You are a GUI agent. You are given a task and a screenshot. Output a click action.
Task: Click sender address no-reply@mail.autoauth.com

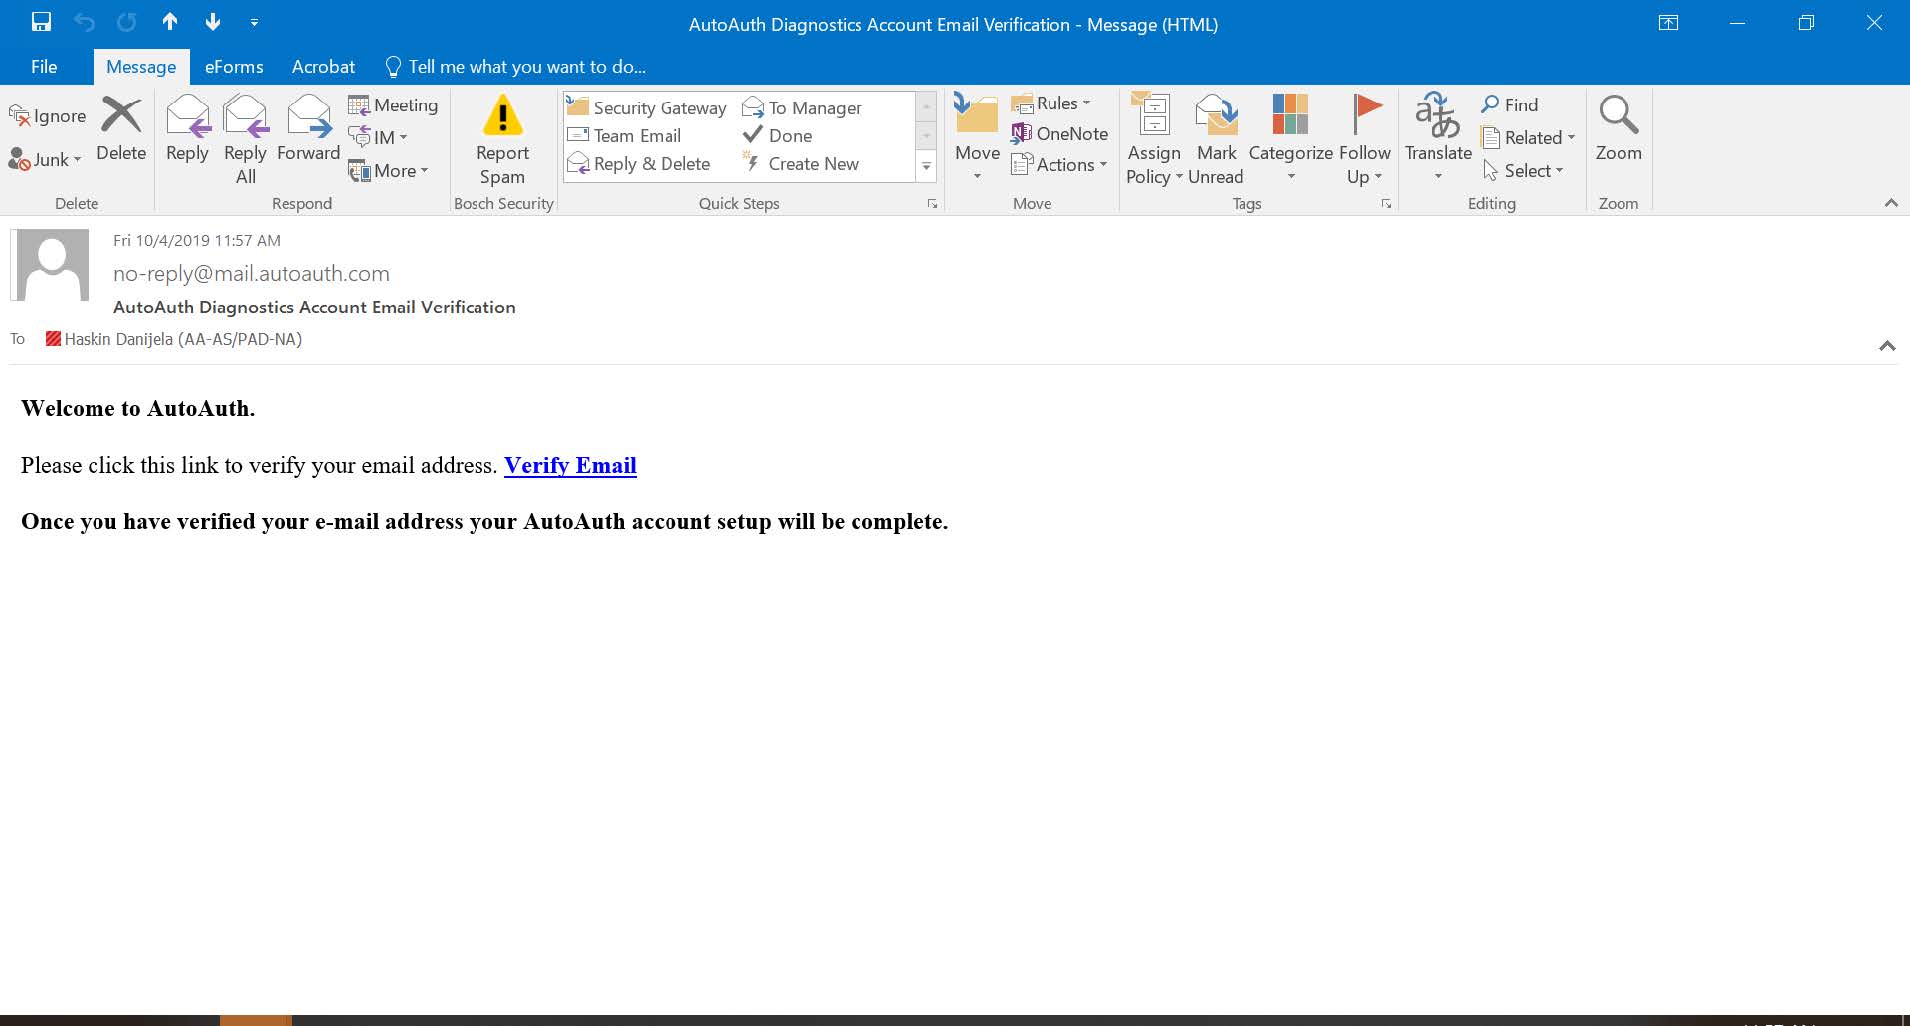pyautogui.click(x=251, y=273)
